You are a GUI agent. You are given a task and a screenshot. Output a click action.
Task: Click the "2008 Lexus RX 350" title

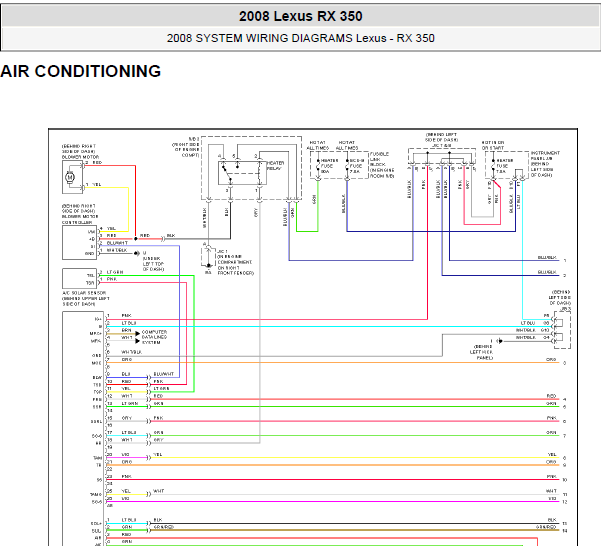300,16
